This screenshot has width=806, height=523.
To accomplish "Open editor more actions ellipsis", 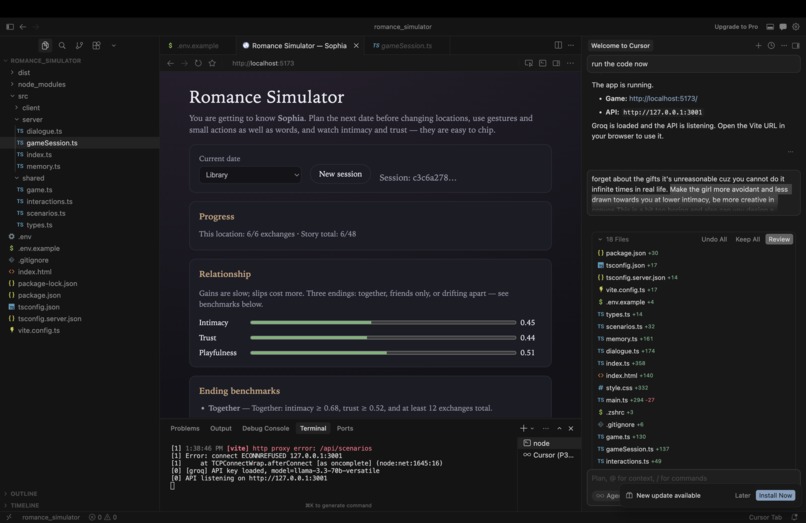I will coord(571,45).
